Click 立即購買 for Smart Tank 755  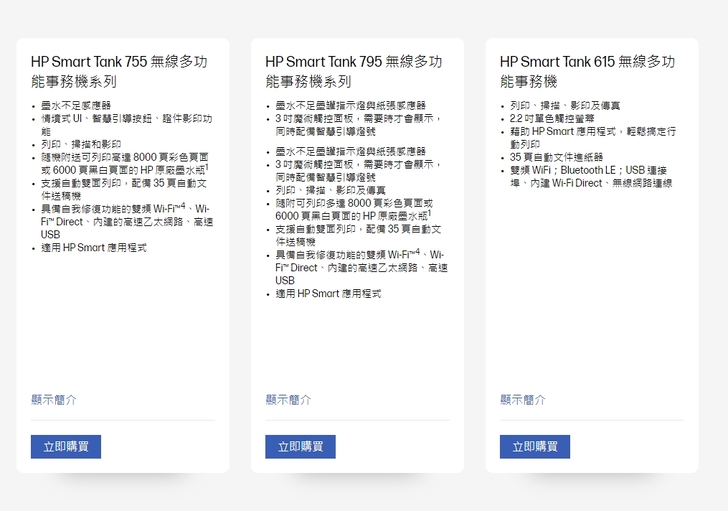coord(66,446)
